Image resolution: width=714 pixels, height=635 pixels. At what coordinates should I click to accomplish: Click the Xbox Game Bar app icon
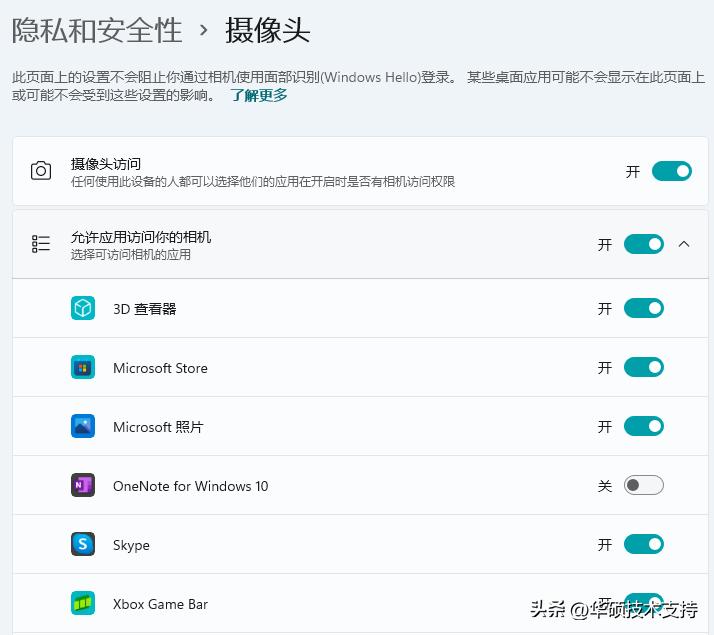point(83,604)
